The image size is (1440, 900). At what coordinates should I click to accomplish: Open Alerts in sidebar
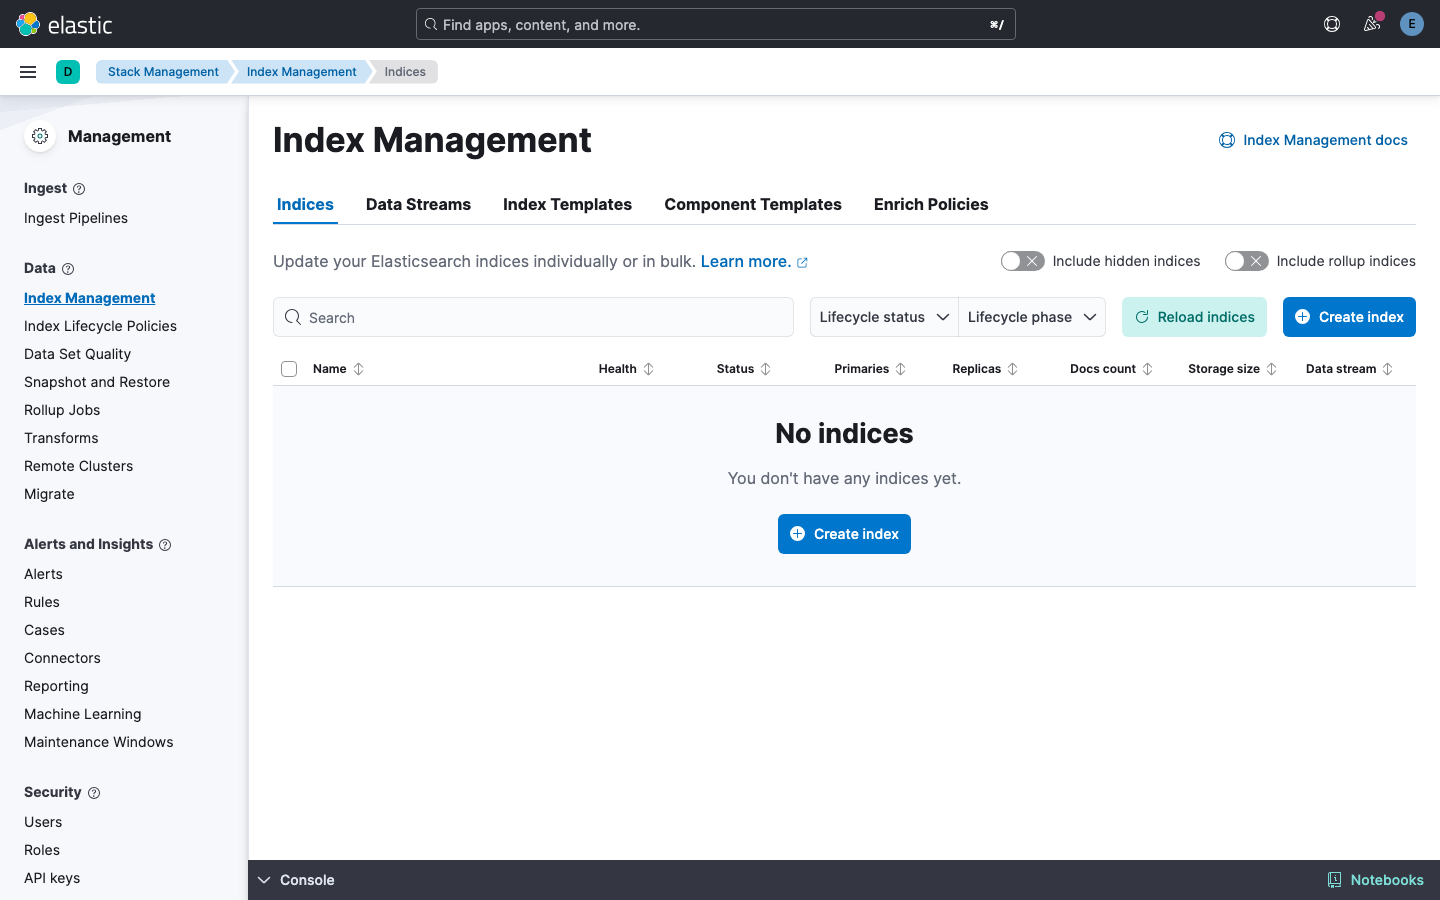[43, 574]
